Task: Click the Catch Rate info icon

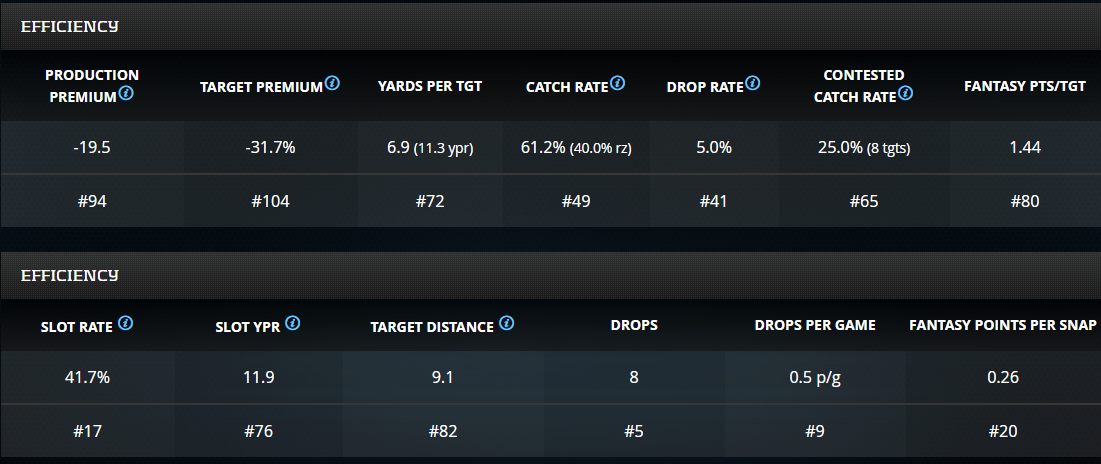Action: click(x=618, y=84)
